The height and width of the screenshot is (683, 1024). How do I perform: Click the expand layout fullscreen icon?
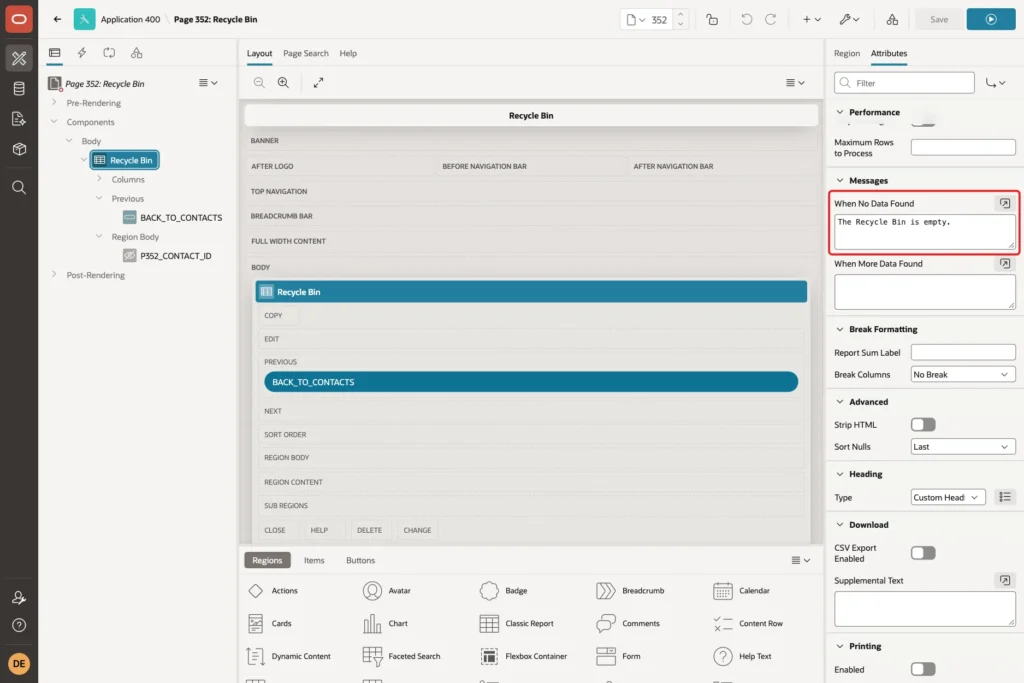click(x=318, y=82)
